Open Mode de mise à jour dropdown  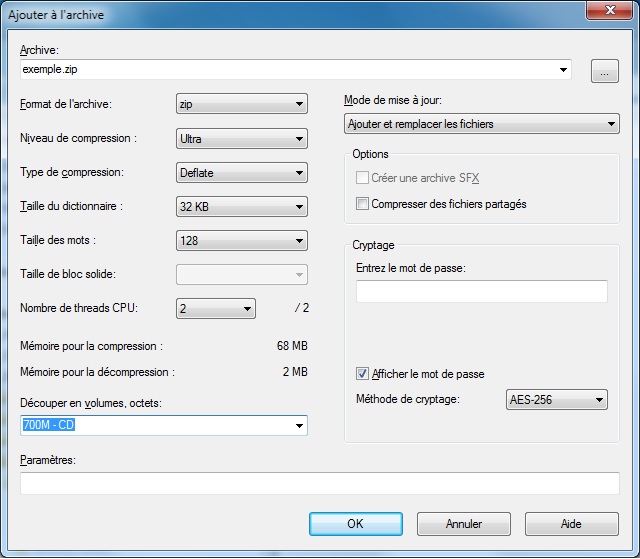click(611, 124)
